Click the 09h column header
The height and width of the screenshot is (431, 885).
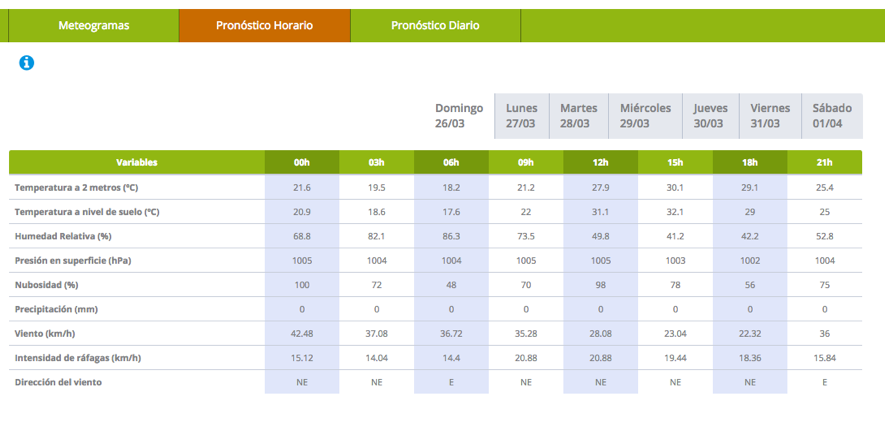(x=525, y=162)
